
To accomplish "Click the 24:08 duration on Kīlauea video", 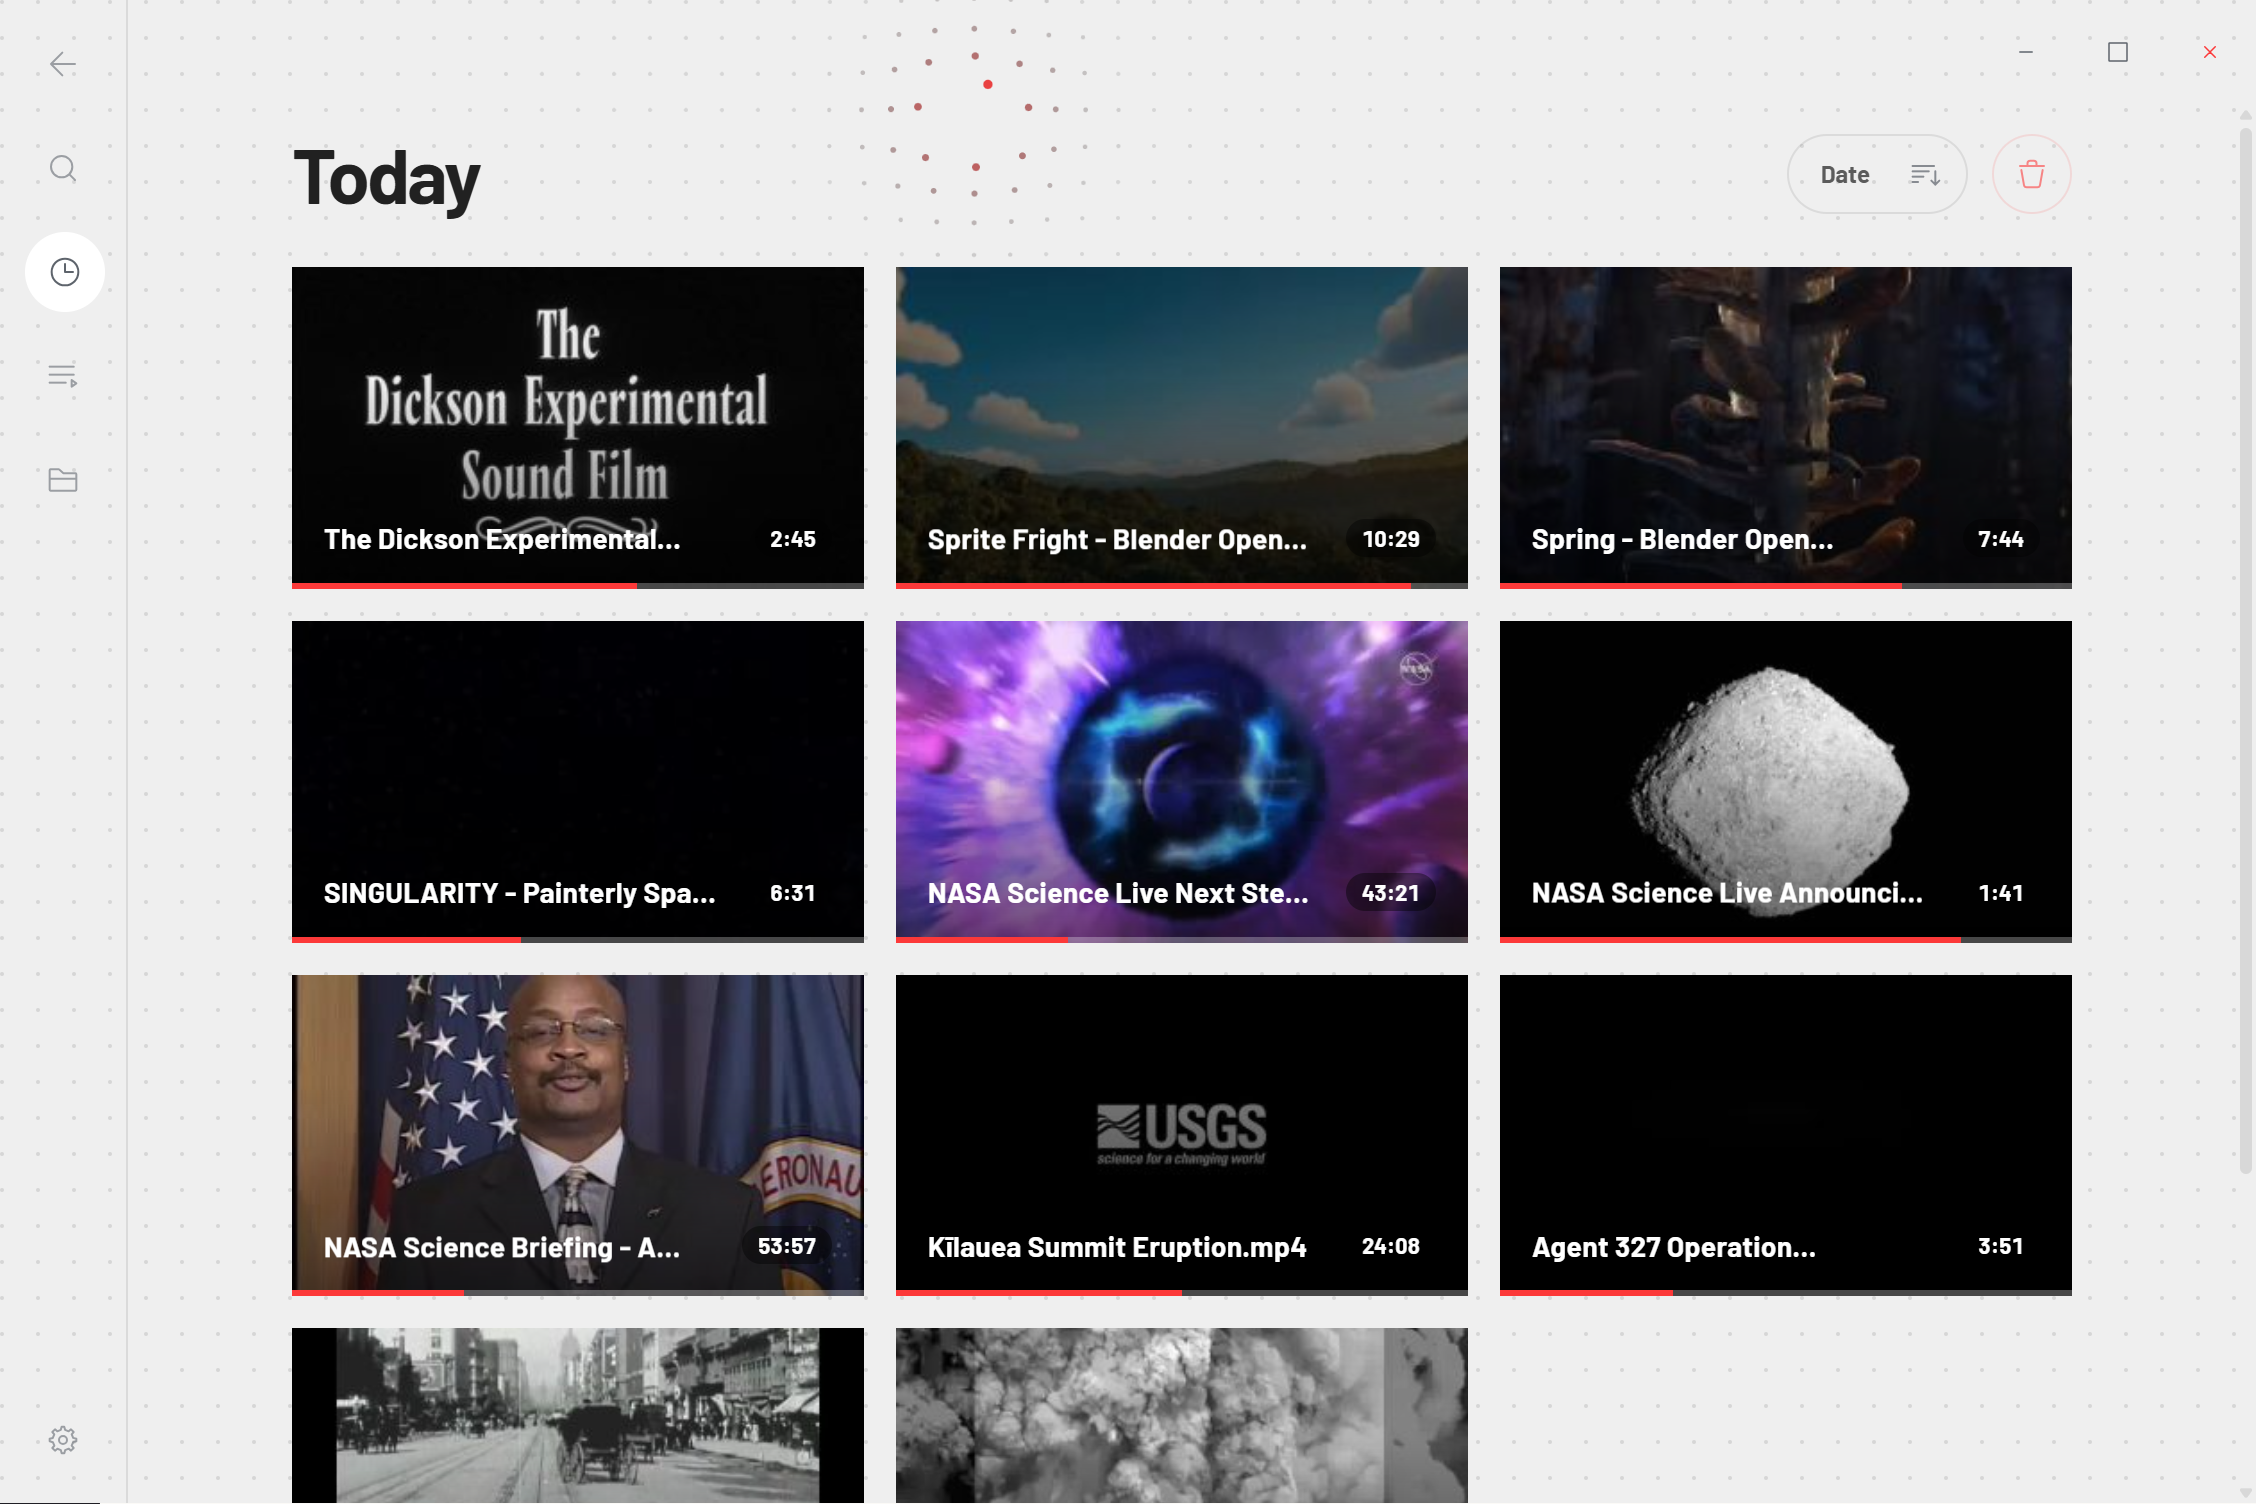I will [x=1391, y=1246].
